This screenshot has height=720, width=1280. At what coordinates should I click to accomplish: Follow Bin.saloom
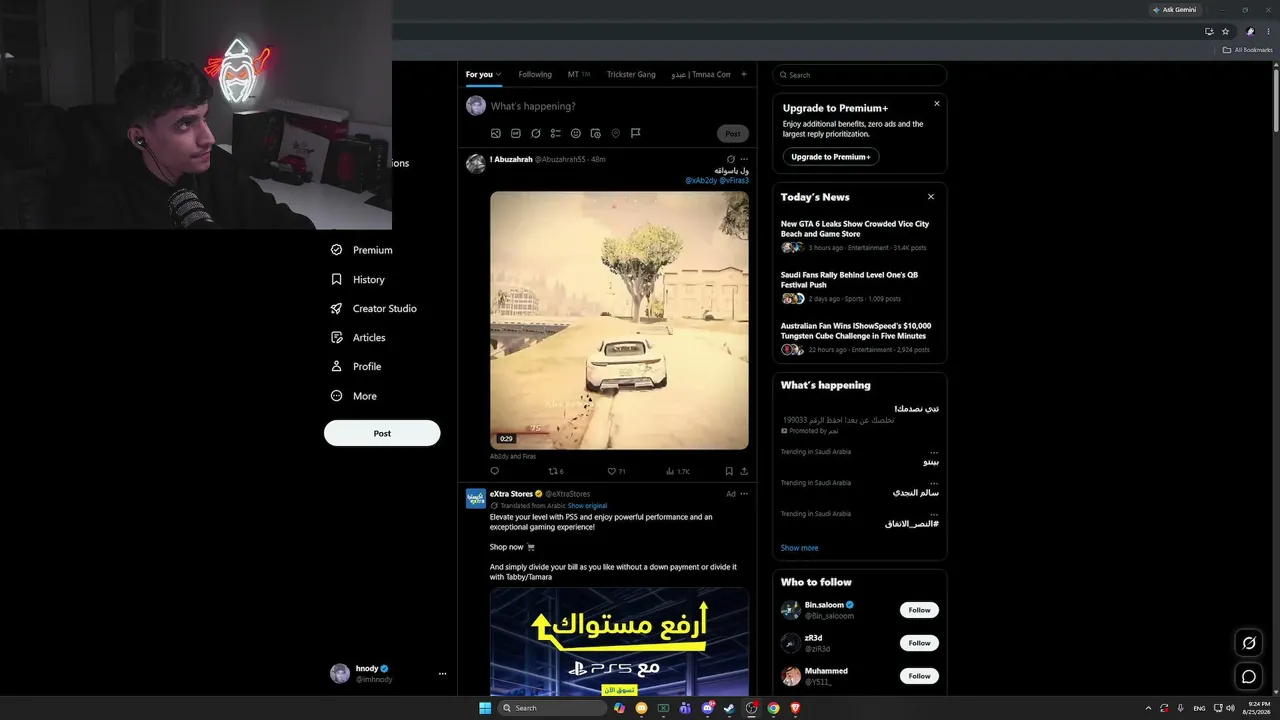pos(919,610)
